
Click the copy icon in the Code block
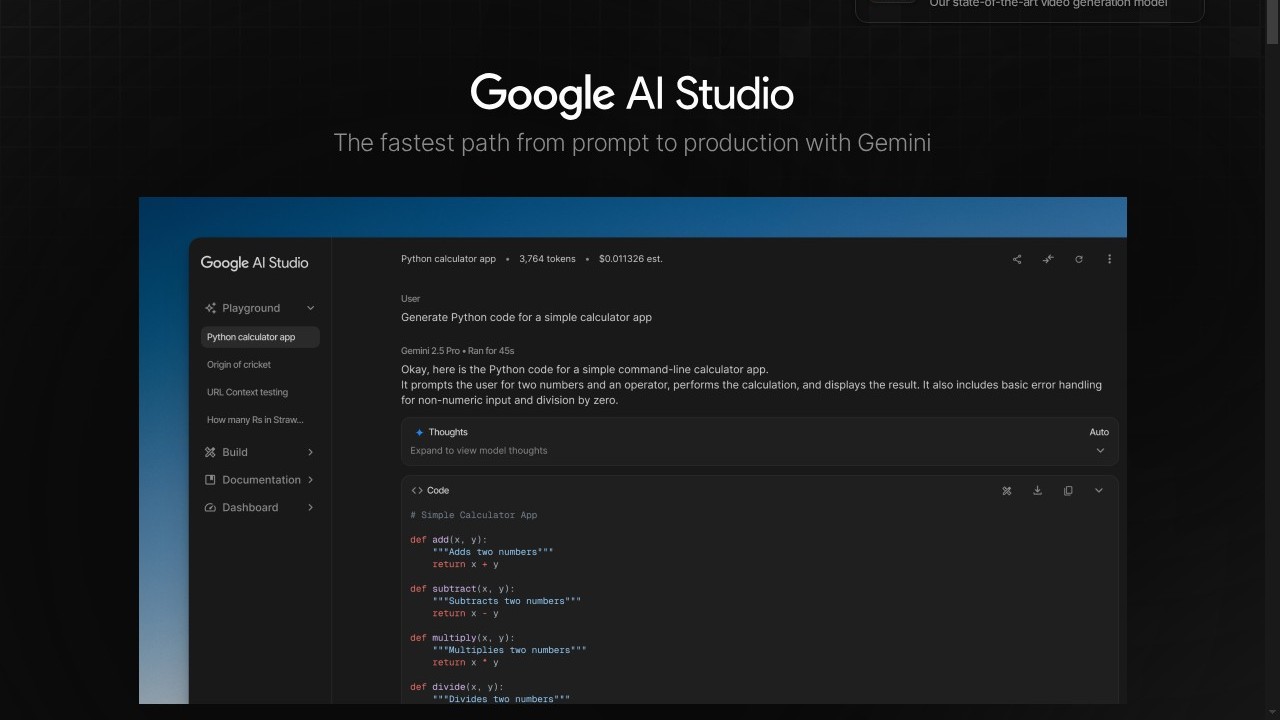1068,491
